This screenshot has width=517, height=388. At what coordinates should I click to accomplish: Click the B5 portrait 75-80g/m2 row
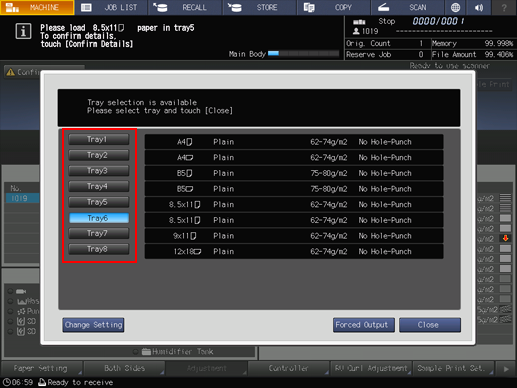click(294, 173)
